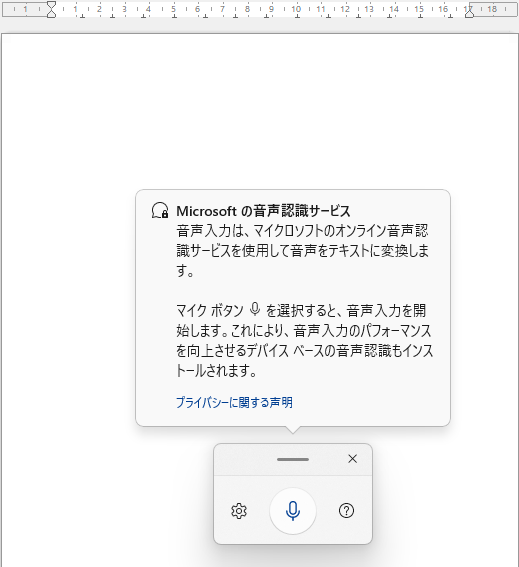Viewport: 519px width, 567px height.
Task: Click the マイク ボタン paragraph in the tooltip
Action: 304,340
